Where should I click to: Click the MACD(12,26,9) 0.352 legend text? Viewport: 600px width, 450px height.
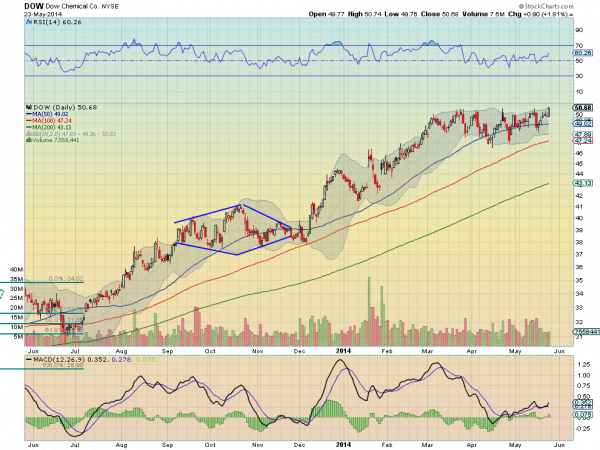pos(70,360)
